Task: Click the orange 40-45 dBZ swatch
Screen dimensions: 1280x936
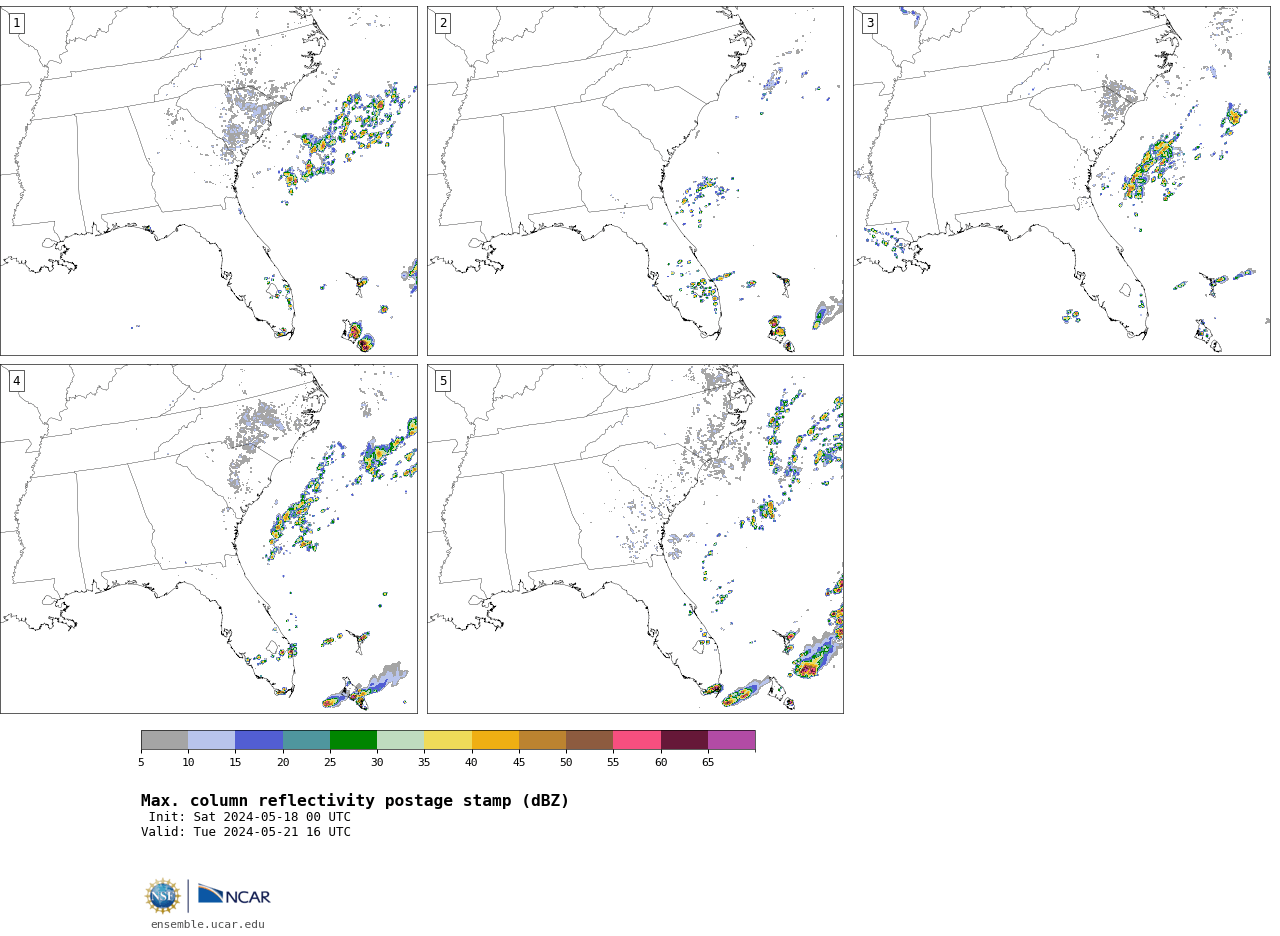Action: pyautogui.click(x=495, y=740)
